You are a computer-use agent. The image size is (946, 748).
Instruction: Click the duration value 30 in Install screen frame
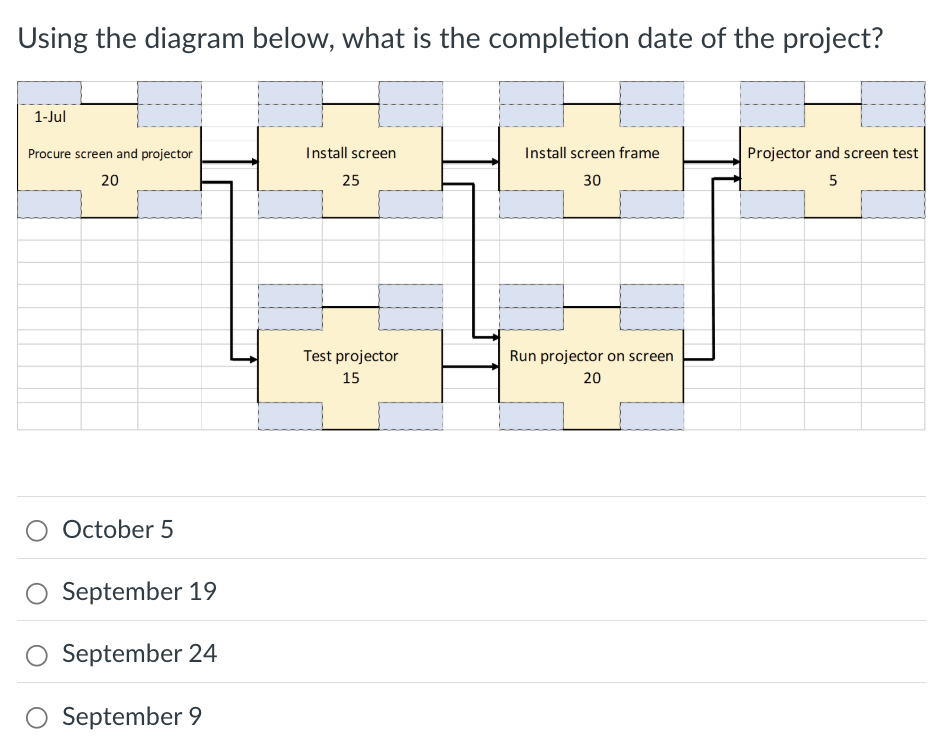pos(591,180)
